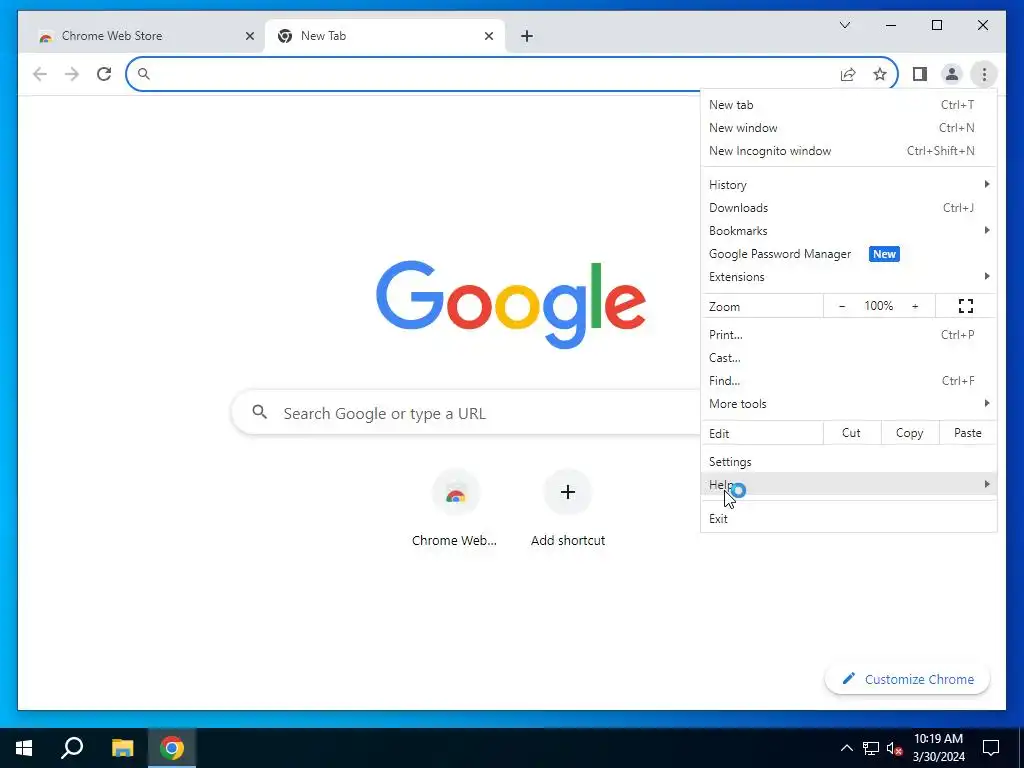Open the profile avatar icon
The height and width of the screenshot is (768, 1024).
coord(952,74)
